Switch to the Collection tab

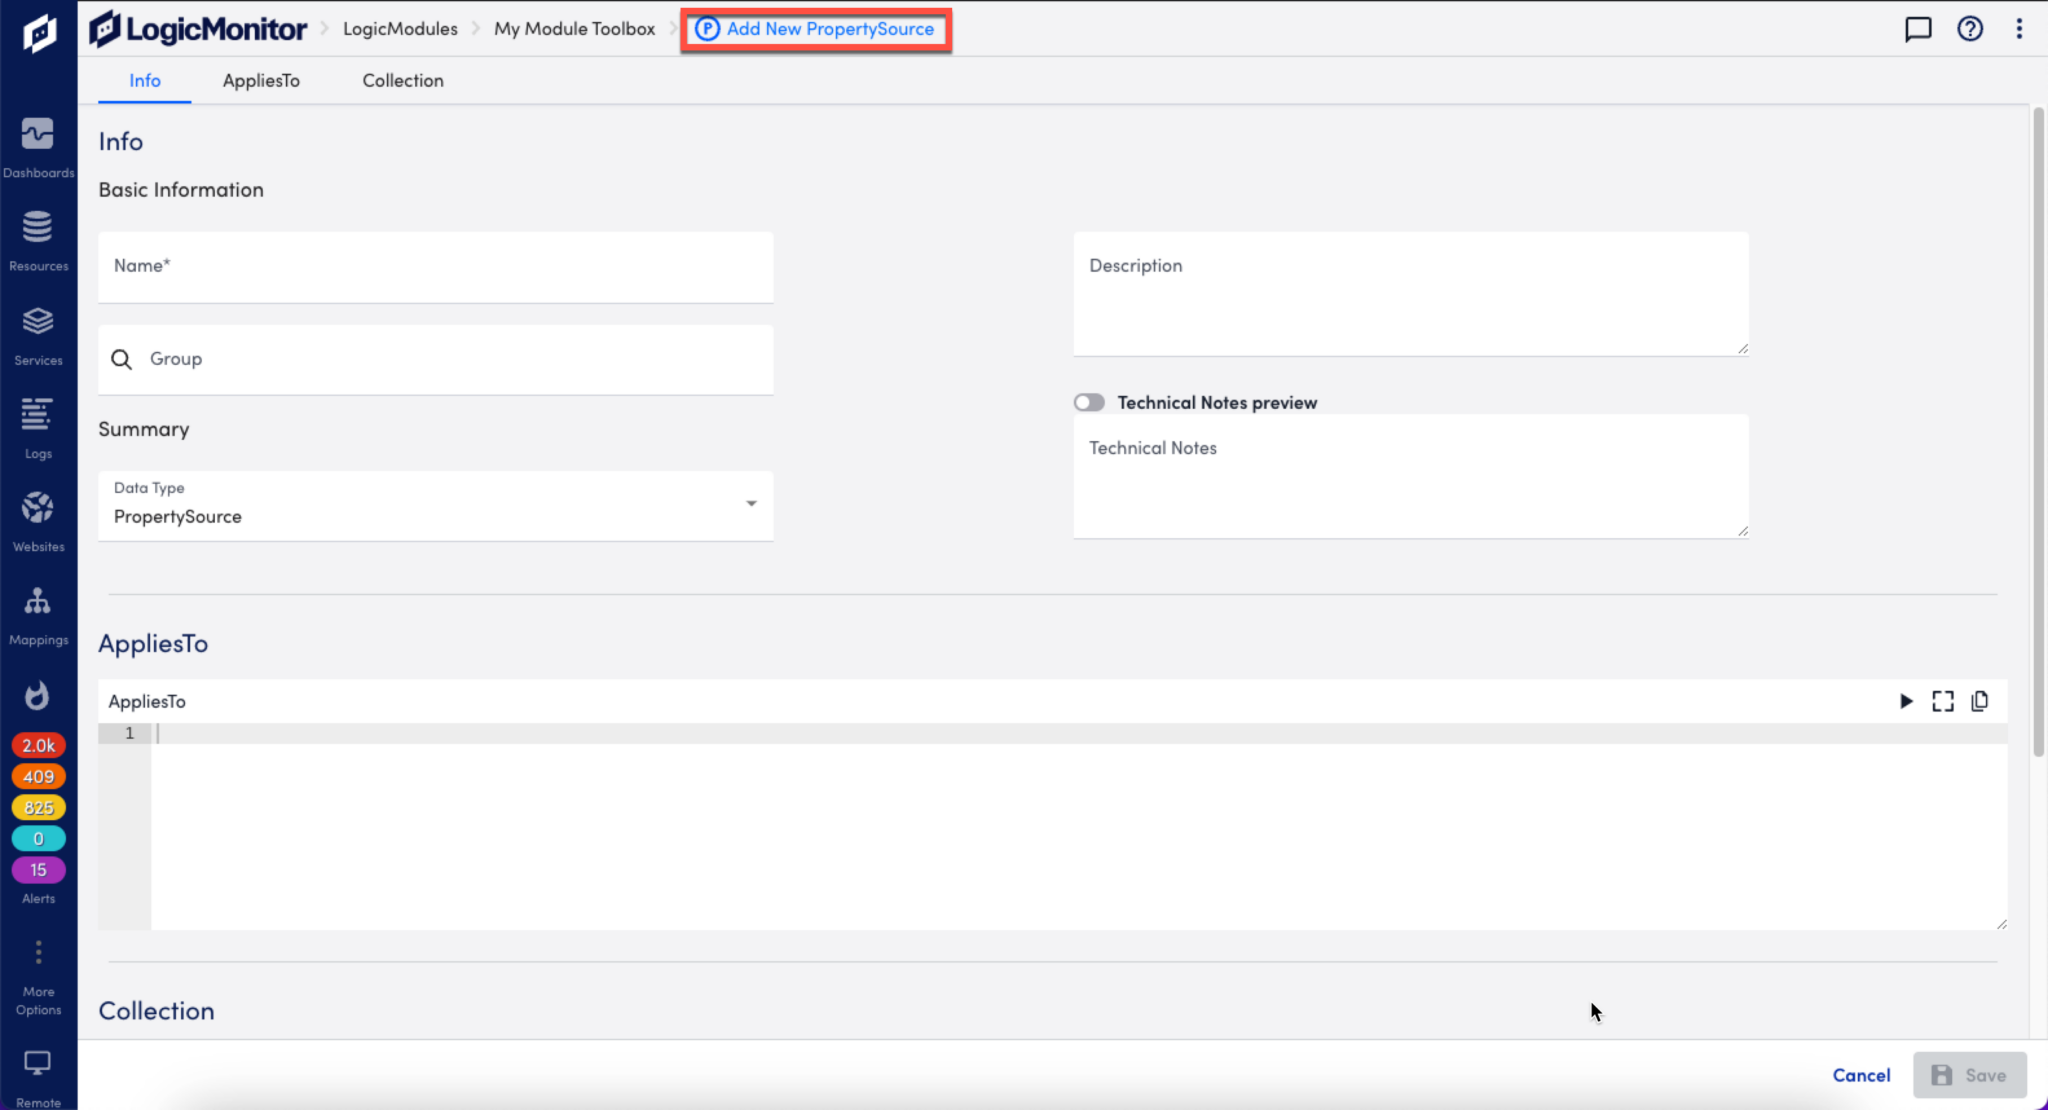click(x=402, y=80)
